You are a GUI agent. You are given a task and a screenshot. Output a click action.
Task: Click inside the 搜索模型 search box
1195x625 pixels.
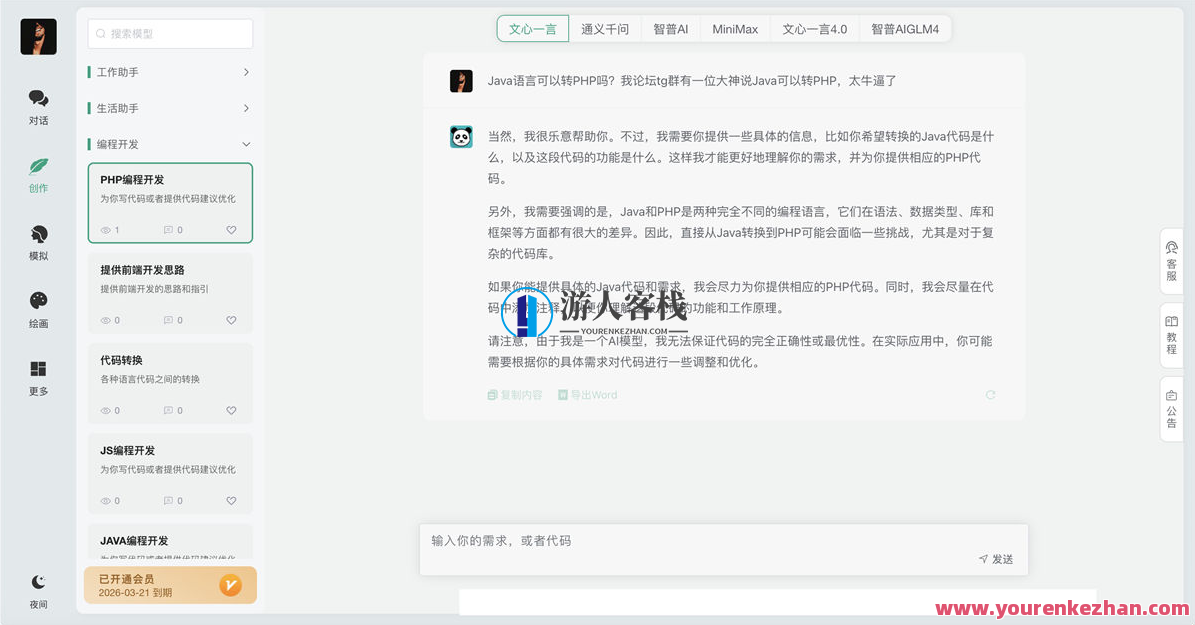tap(170, 33)
